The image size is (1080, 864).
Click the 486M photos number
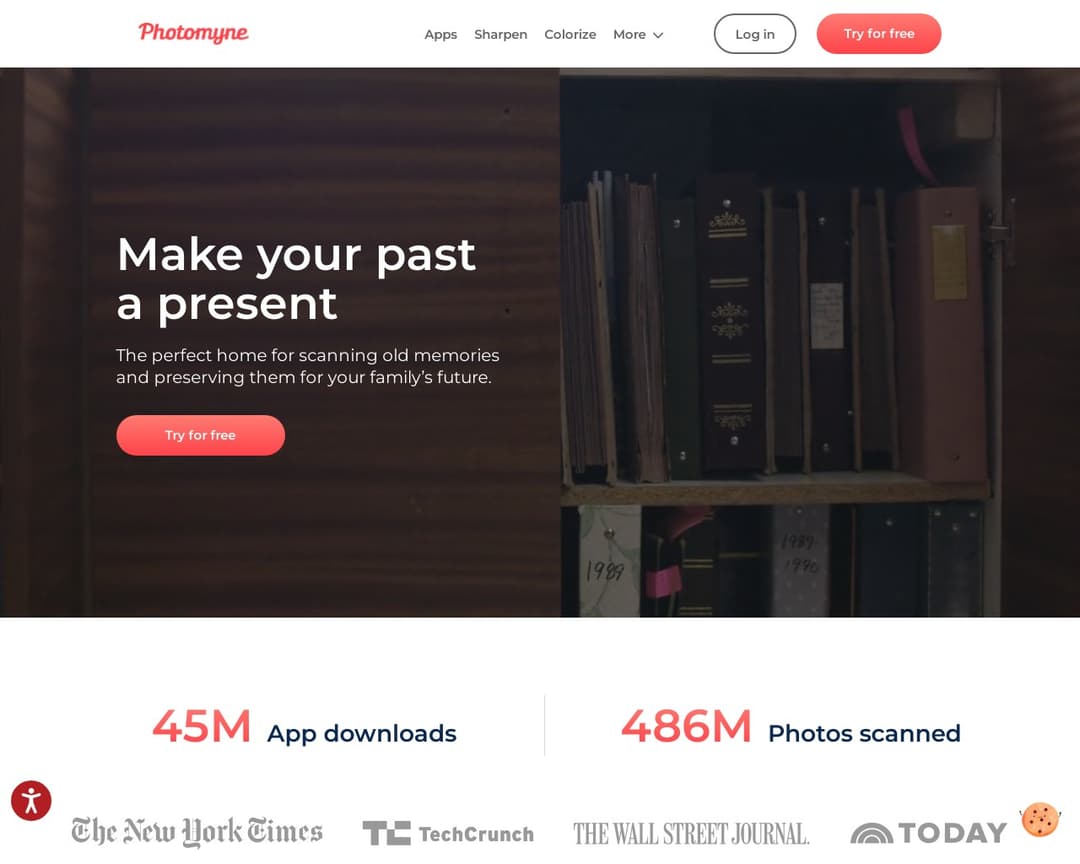tap(686, 726)
